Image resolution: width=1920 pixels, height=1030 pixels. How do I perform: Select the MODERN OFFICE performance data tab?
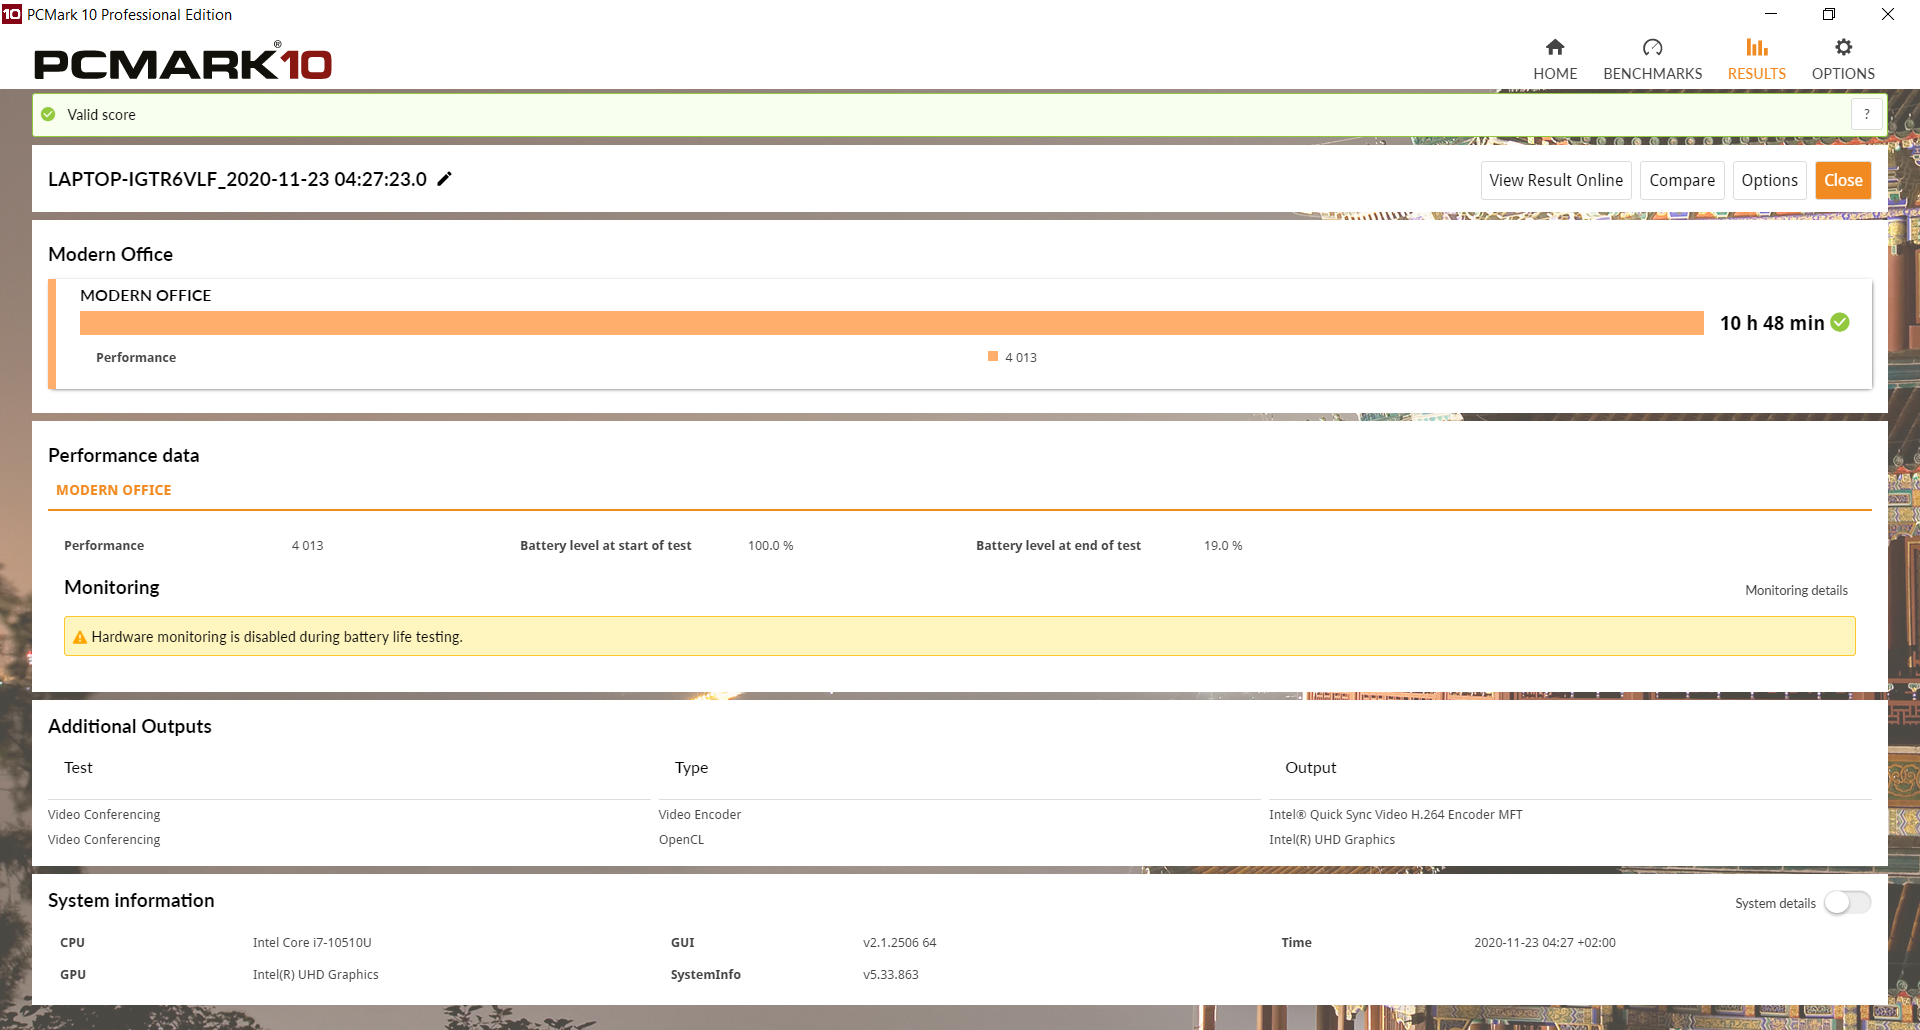pos(114,490)
